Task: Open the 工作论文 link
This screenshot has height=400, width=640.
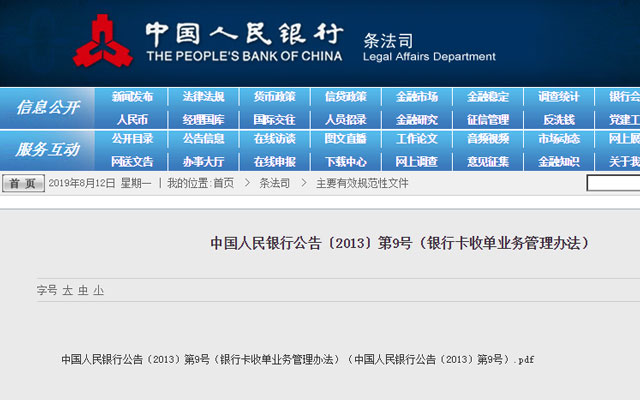Action: 417,139
